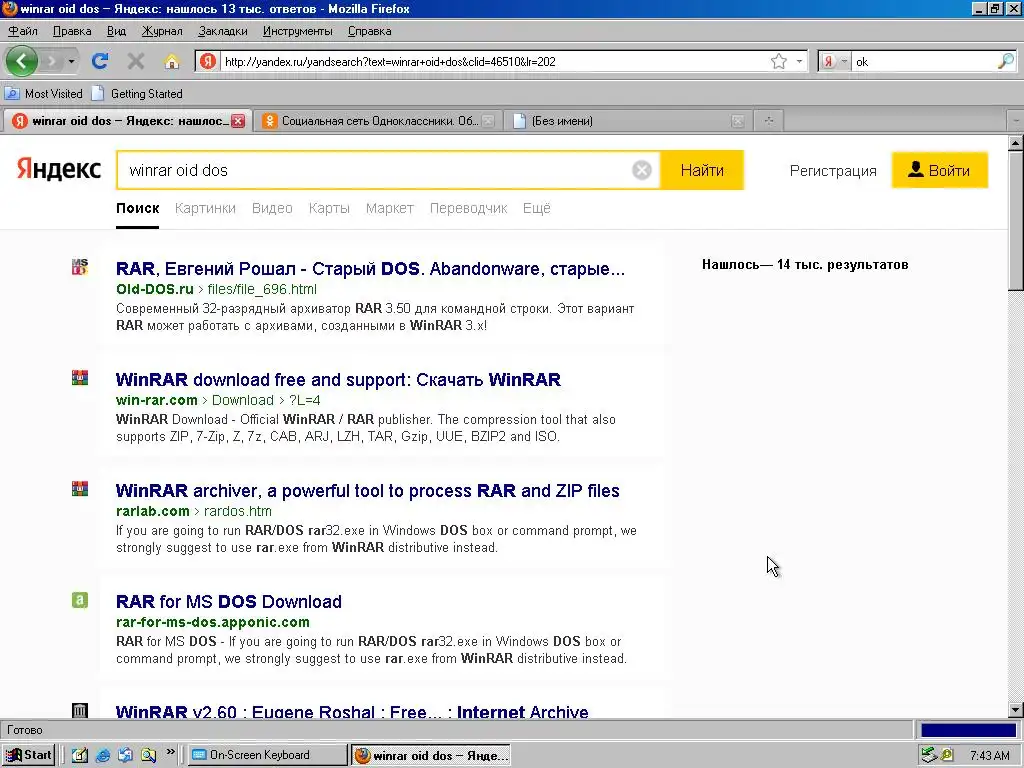Open the Регистрация link

[833, 171]
